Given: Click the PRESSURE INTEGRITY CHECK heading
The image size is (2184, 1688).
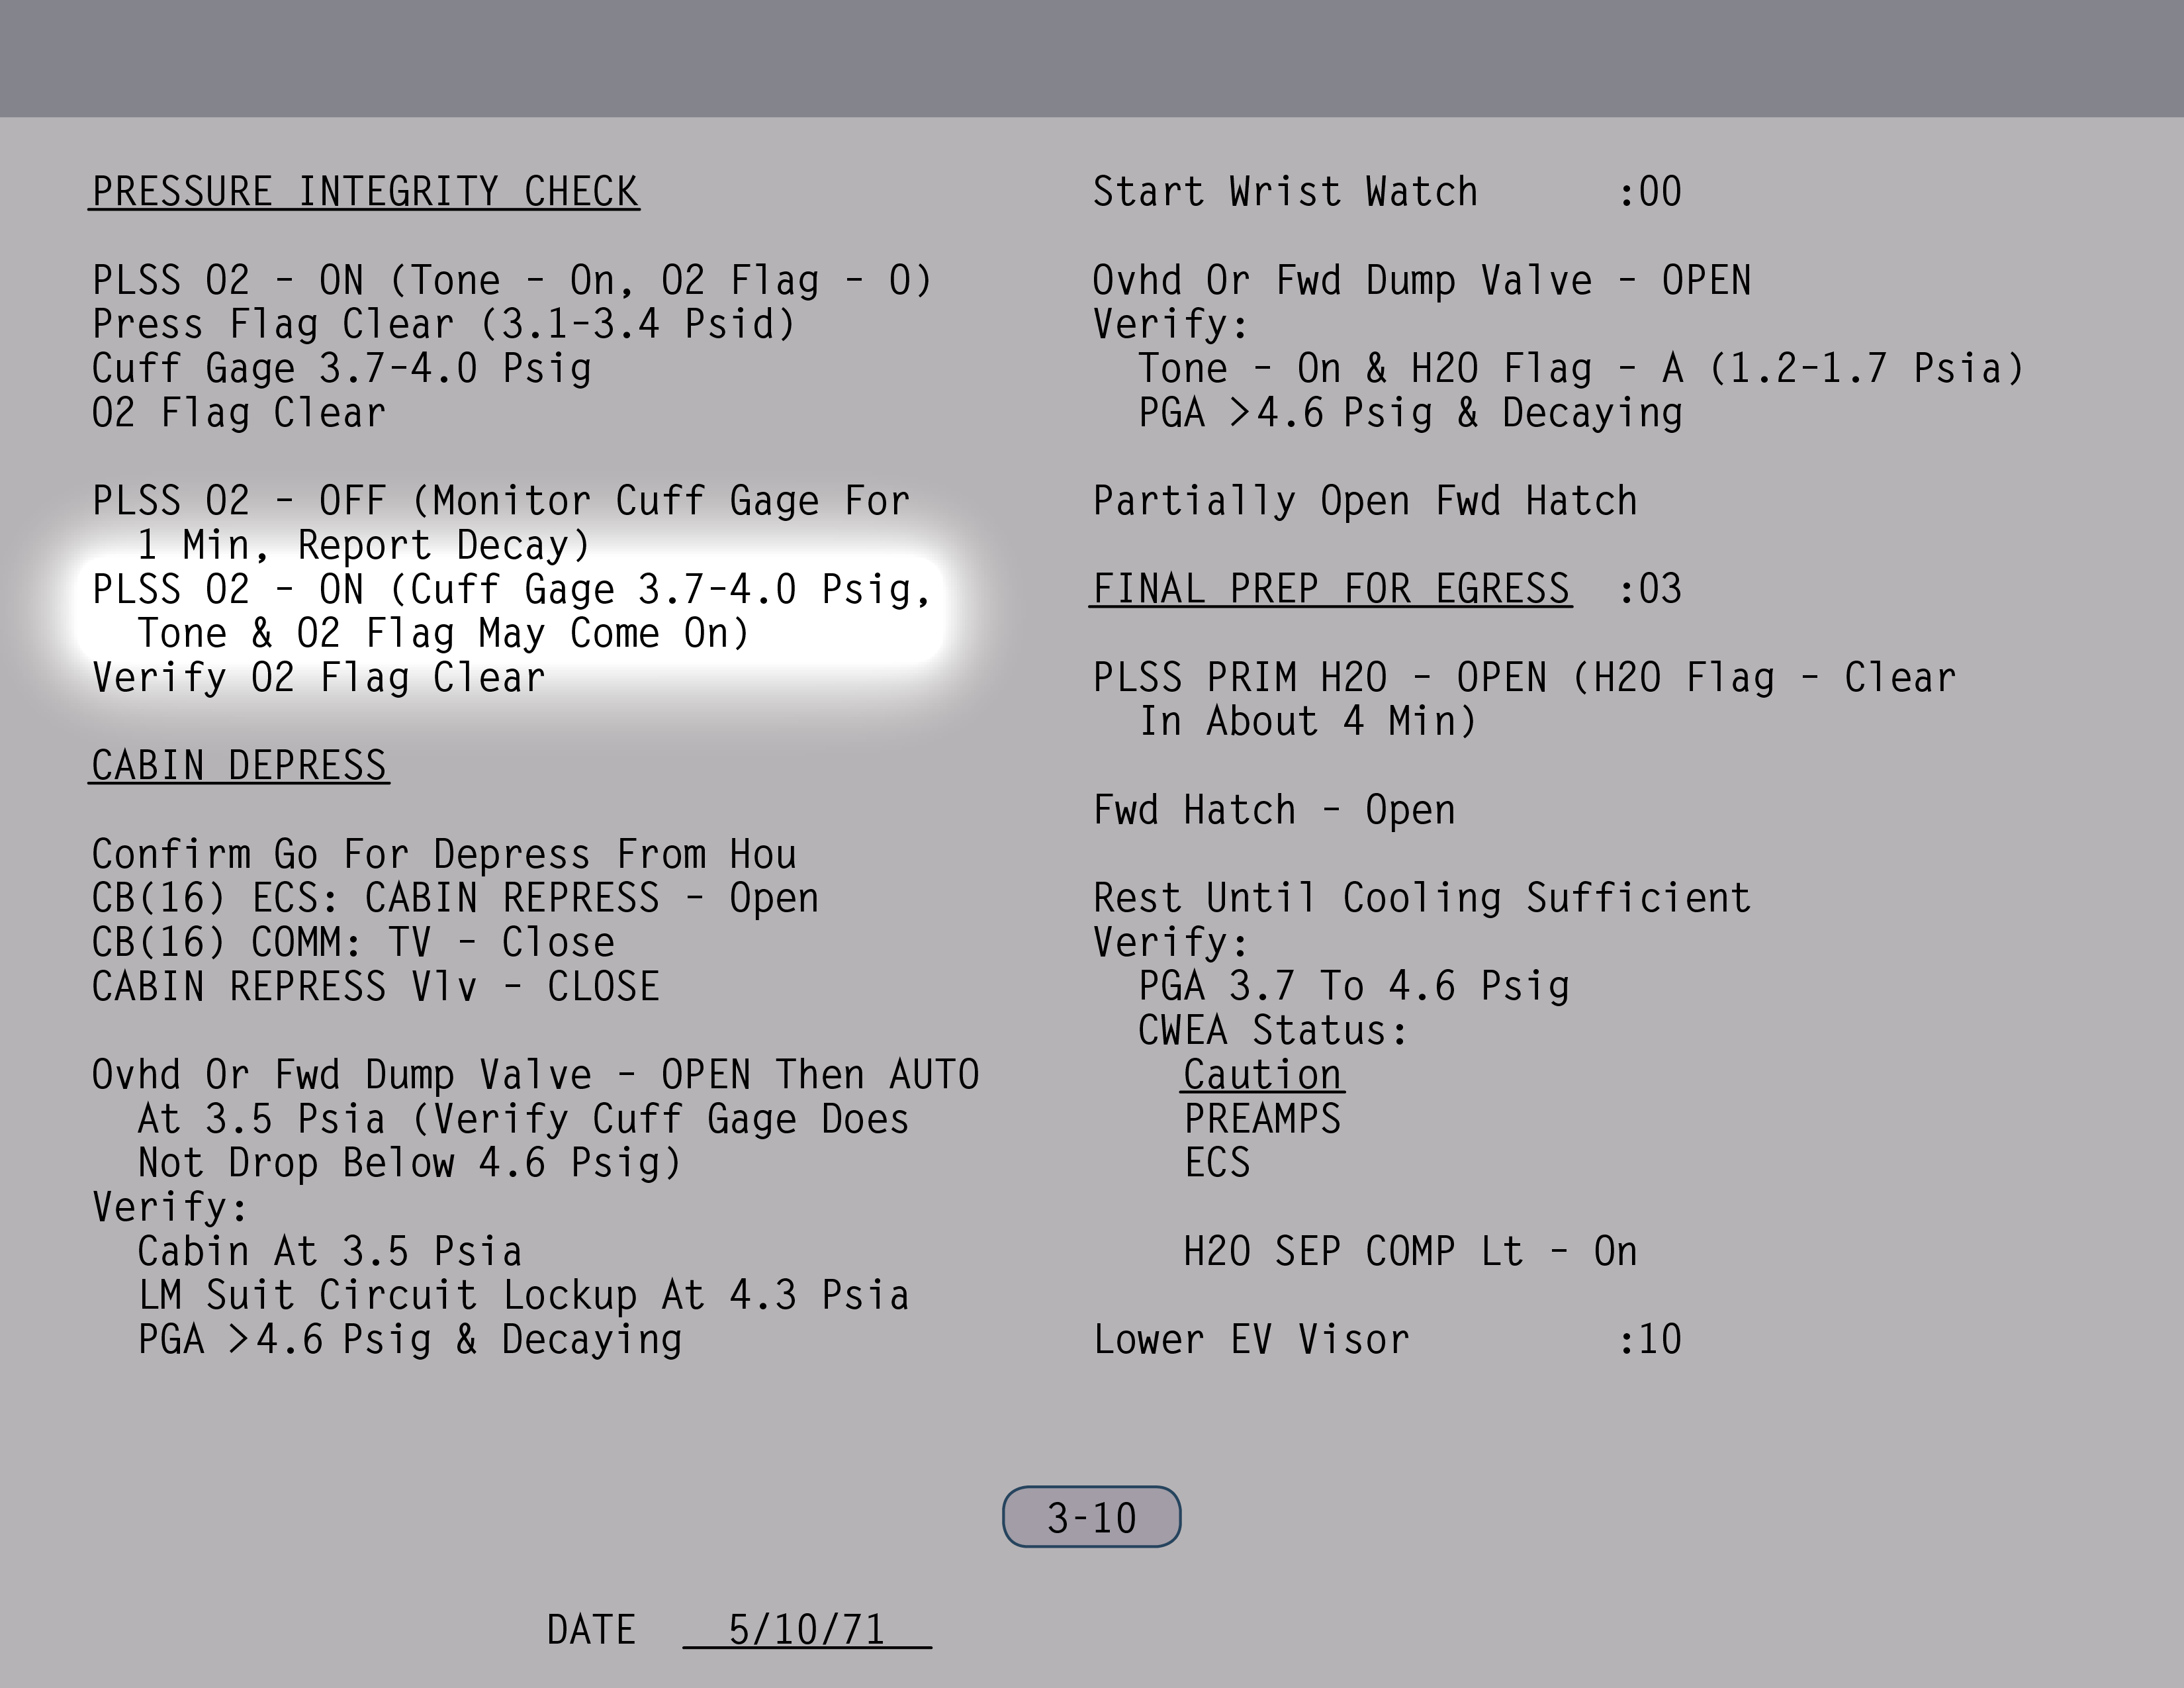Looking at the screenshot, I should 364,192.
